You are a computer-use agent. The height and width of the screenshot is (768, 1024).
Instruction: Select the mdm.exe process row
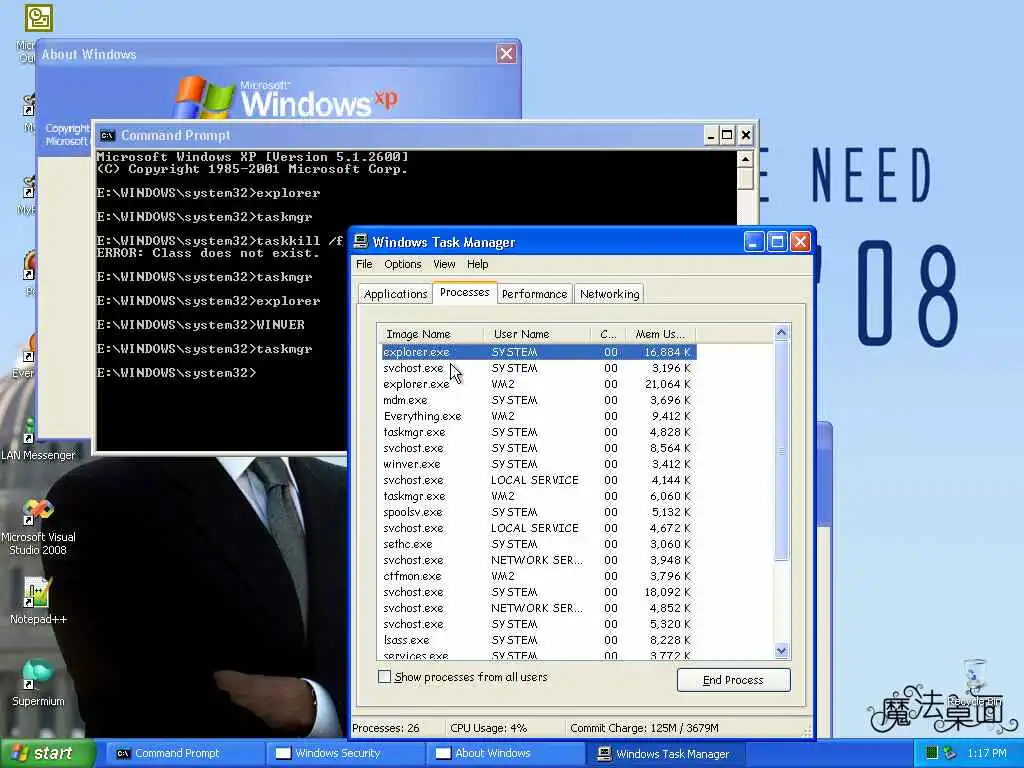point(538,400)
